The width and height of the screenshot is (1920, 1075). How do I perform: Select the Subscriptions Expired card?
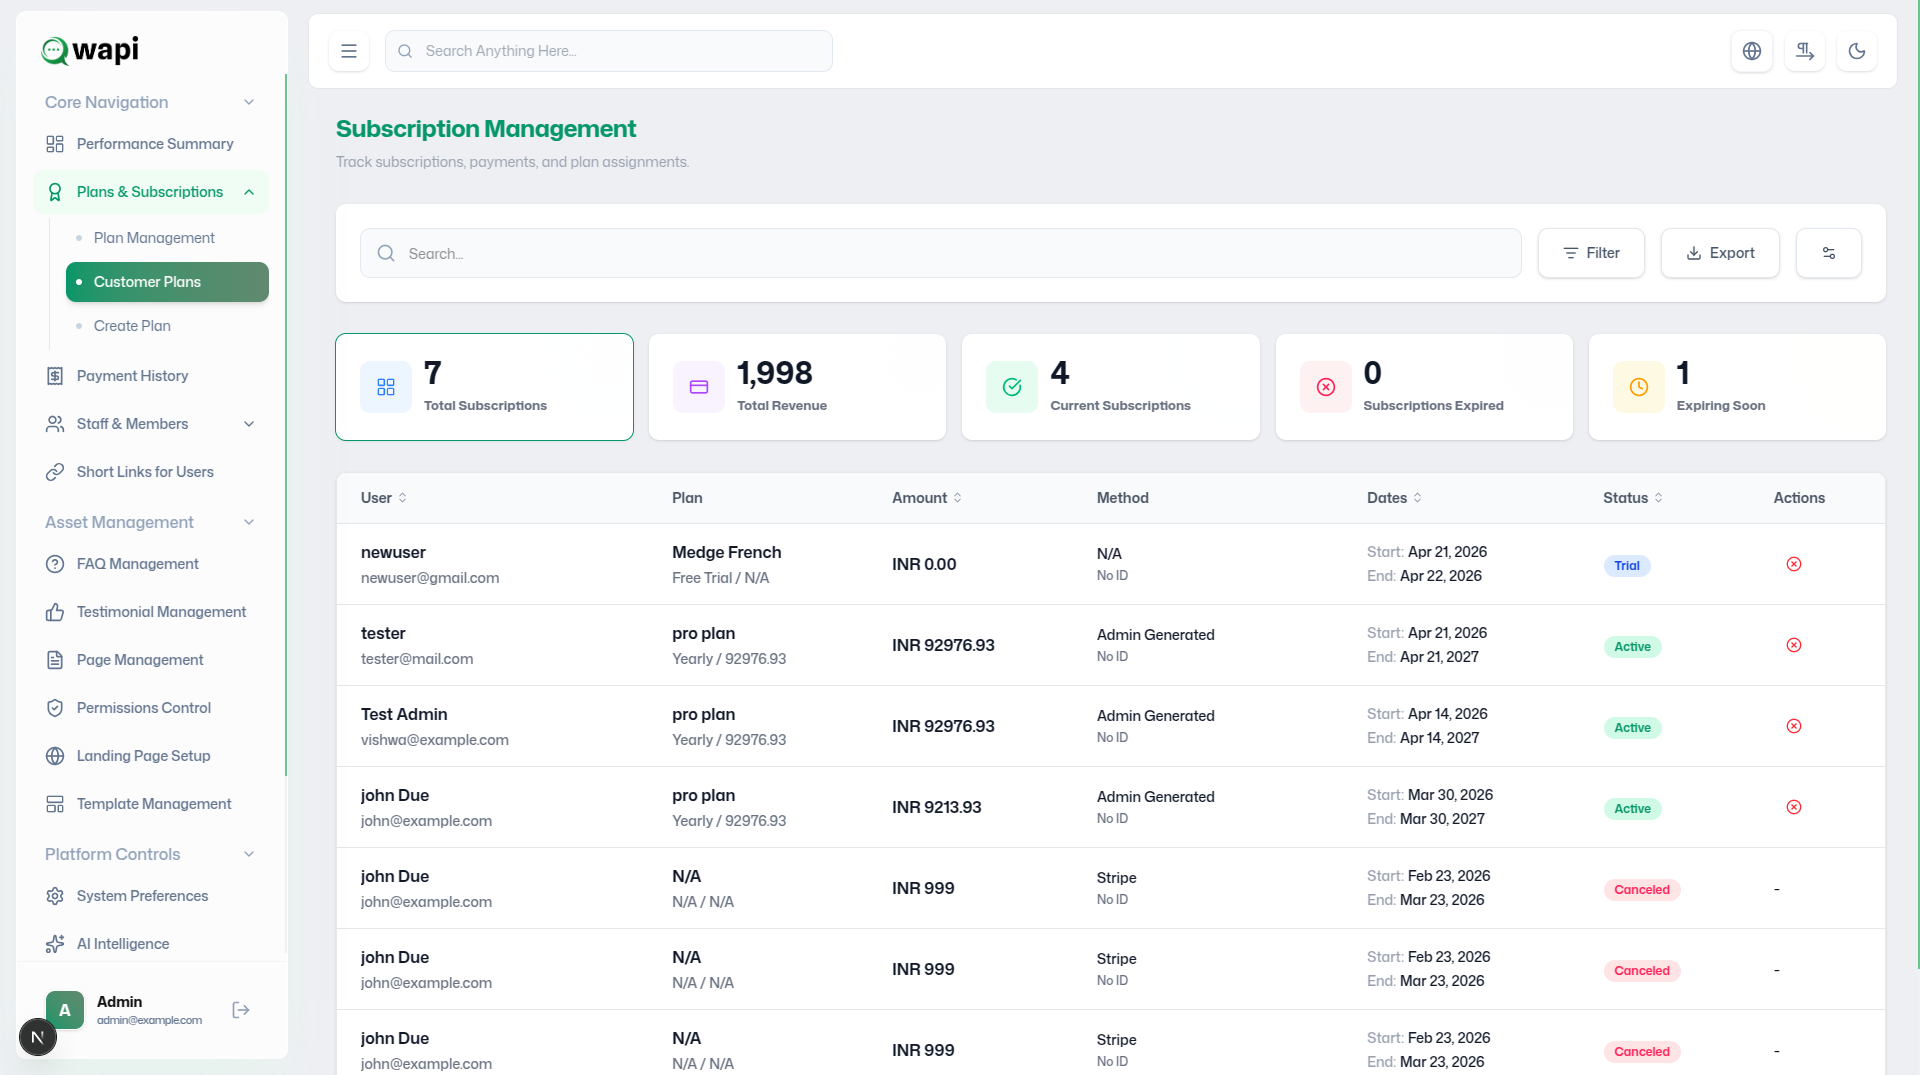(1424, 387)
